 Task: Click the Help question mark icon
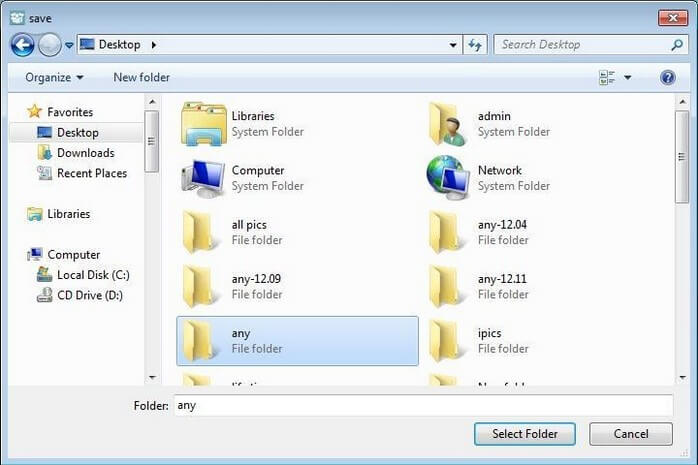tap(668, 77)
